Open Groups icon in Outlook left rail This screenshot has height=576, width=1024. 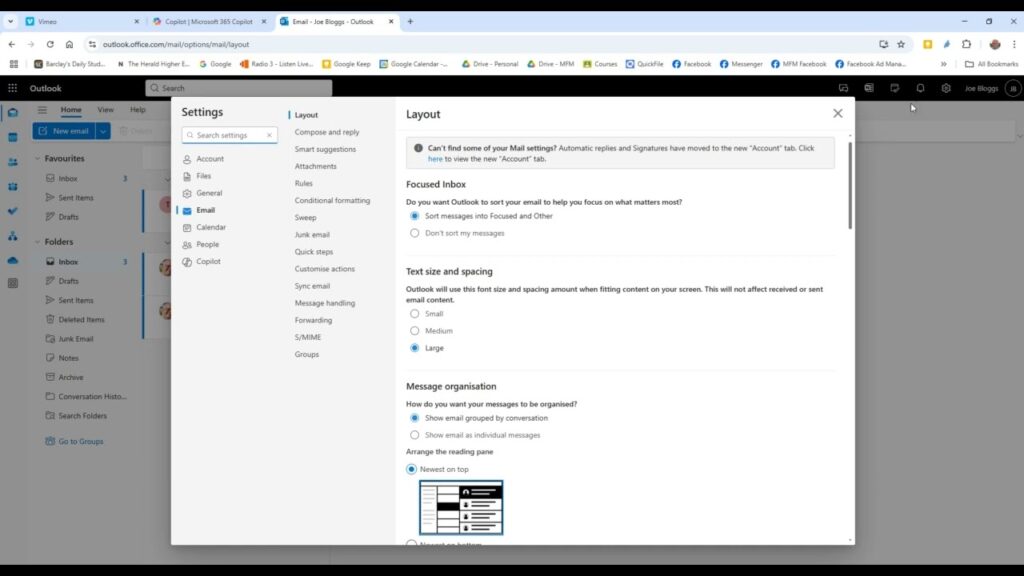pyautogui.click(x=12, y=187)
